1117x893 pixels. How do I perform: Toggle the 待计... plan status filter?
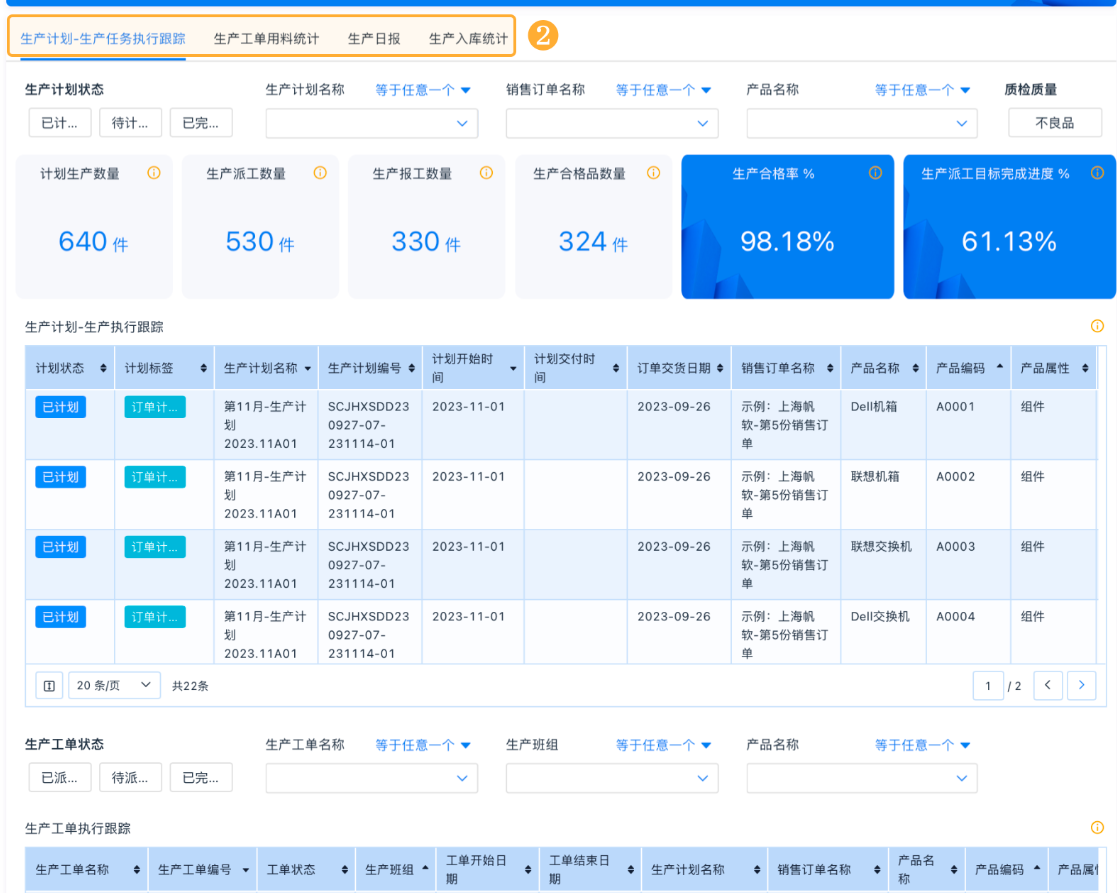[x=130, y=122]
